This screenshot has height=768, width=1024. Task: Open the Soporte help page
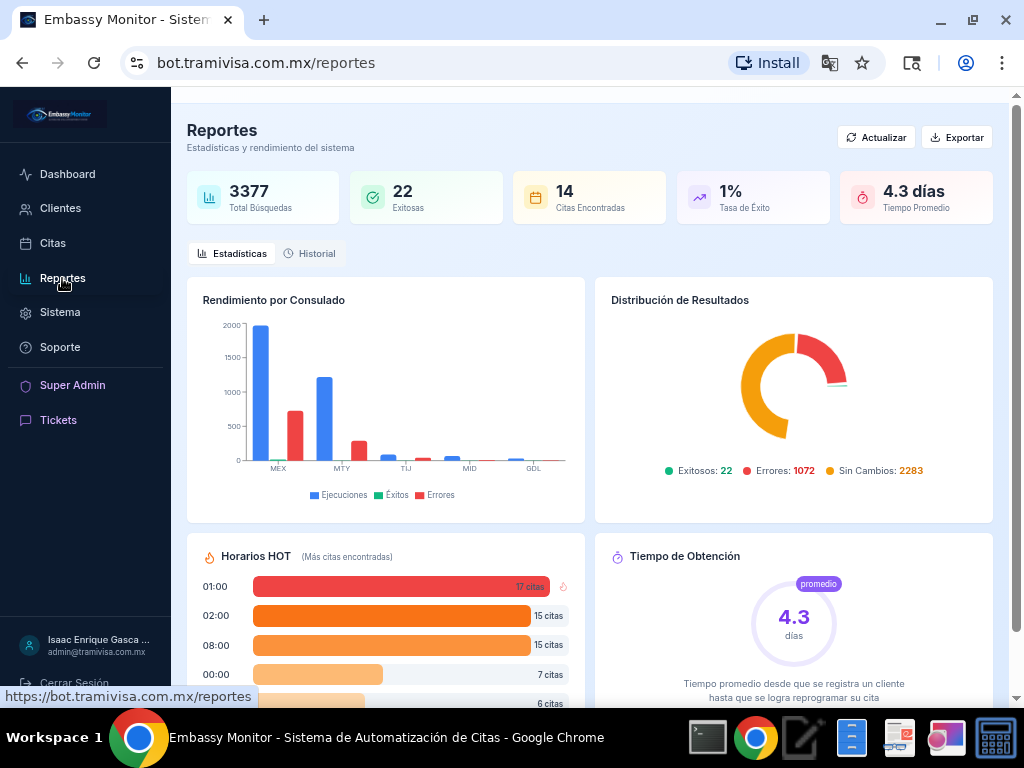coord(60,347)
